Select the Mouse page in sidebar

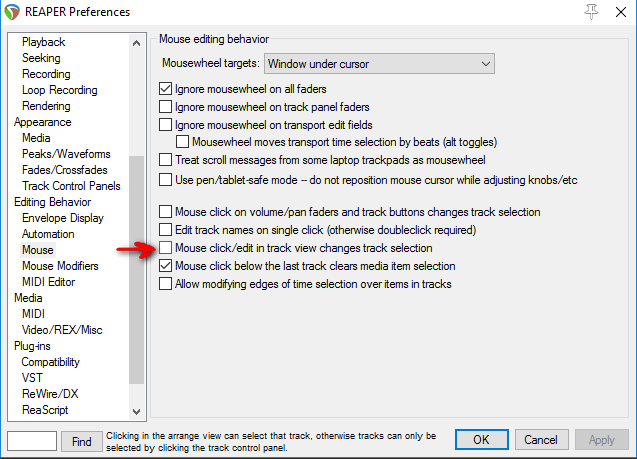[x=37, y=250]
